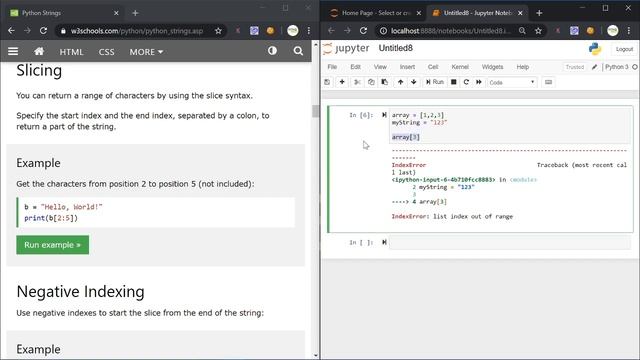Open the left browser's three-dot menu
Viewport: 640px width, 360px height.
[309, 31]
